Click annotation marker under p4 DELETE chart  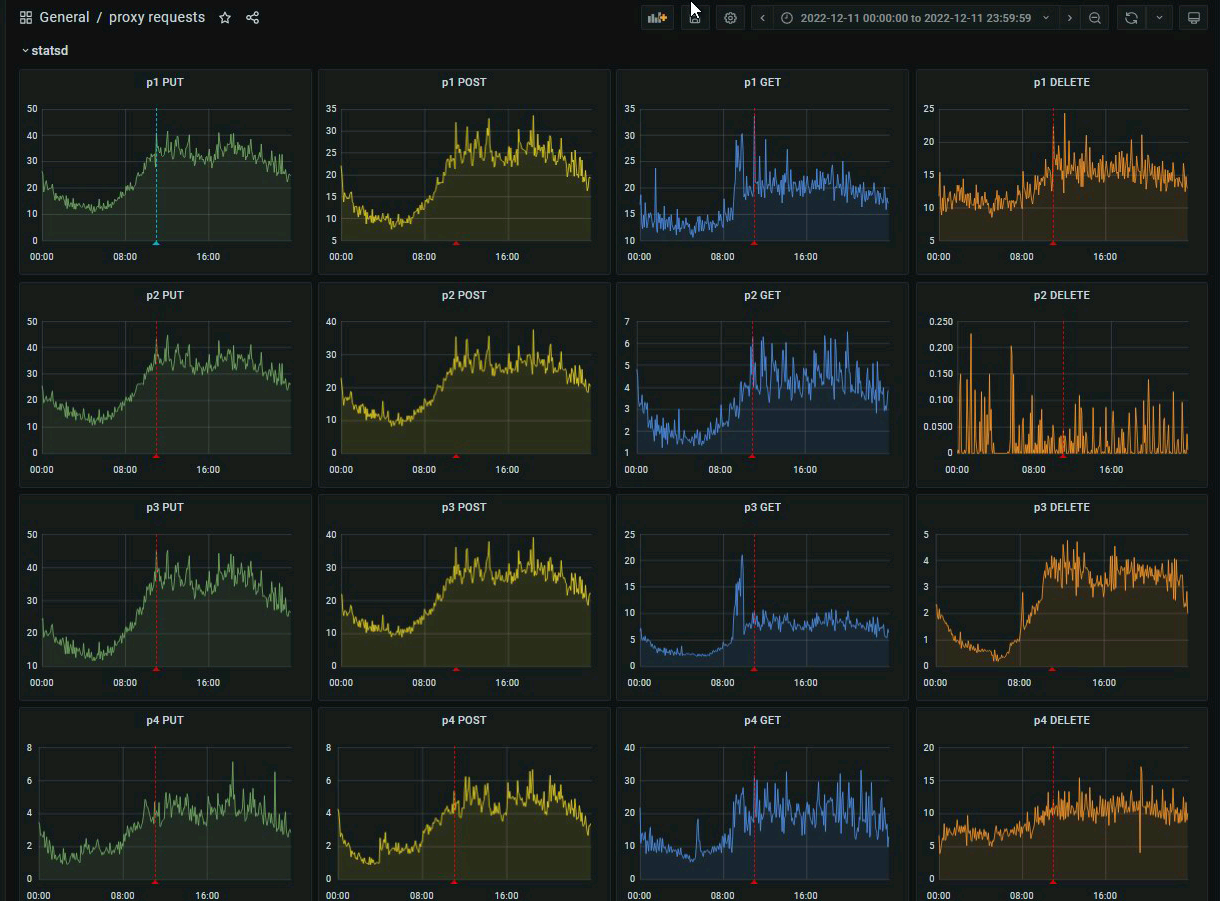click(x=1053, y=881)
